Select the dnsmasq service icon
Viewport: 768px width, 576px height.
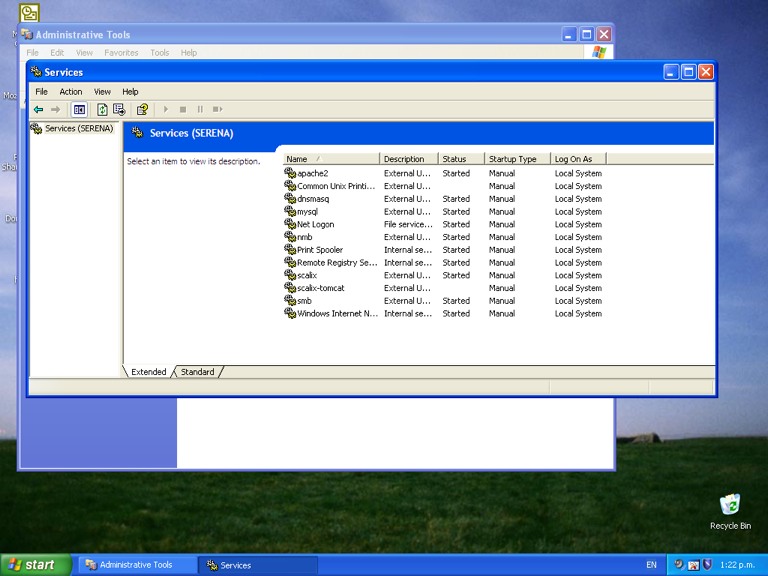290,198
